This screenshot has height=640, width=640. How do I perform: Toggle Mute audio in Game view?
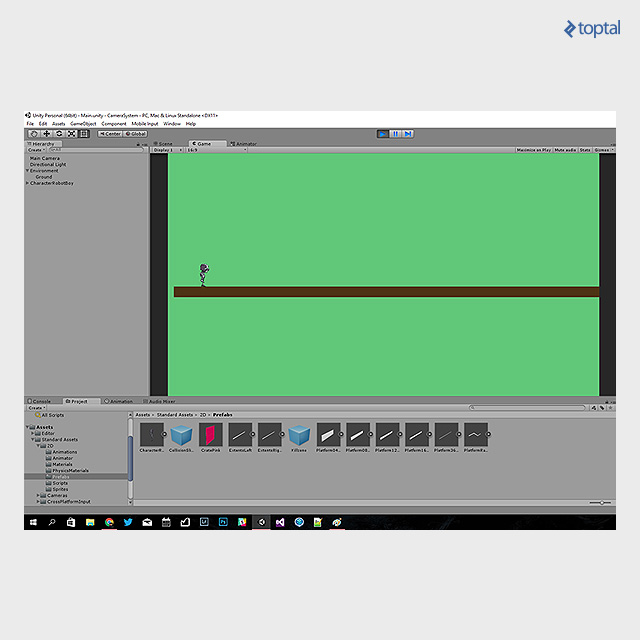coord(565,150)
